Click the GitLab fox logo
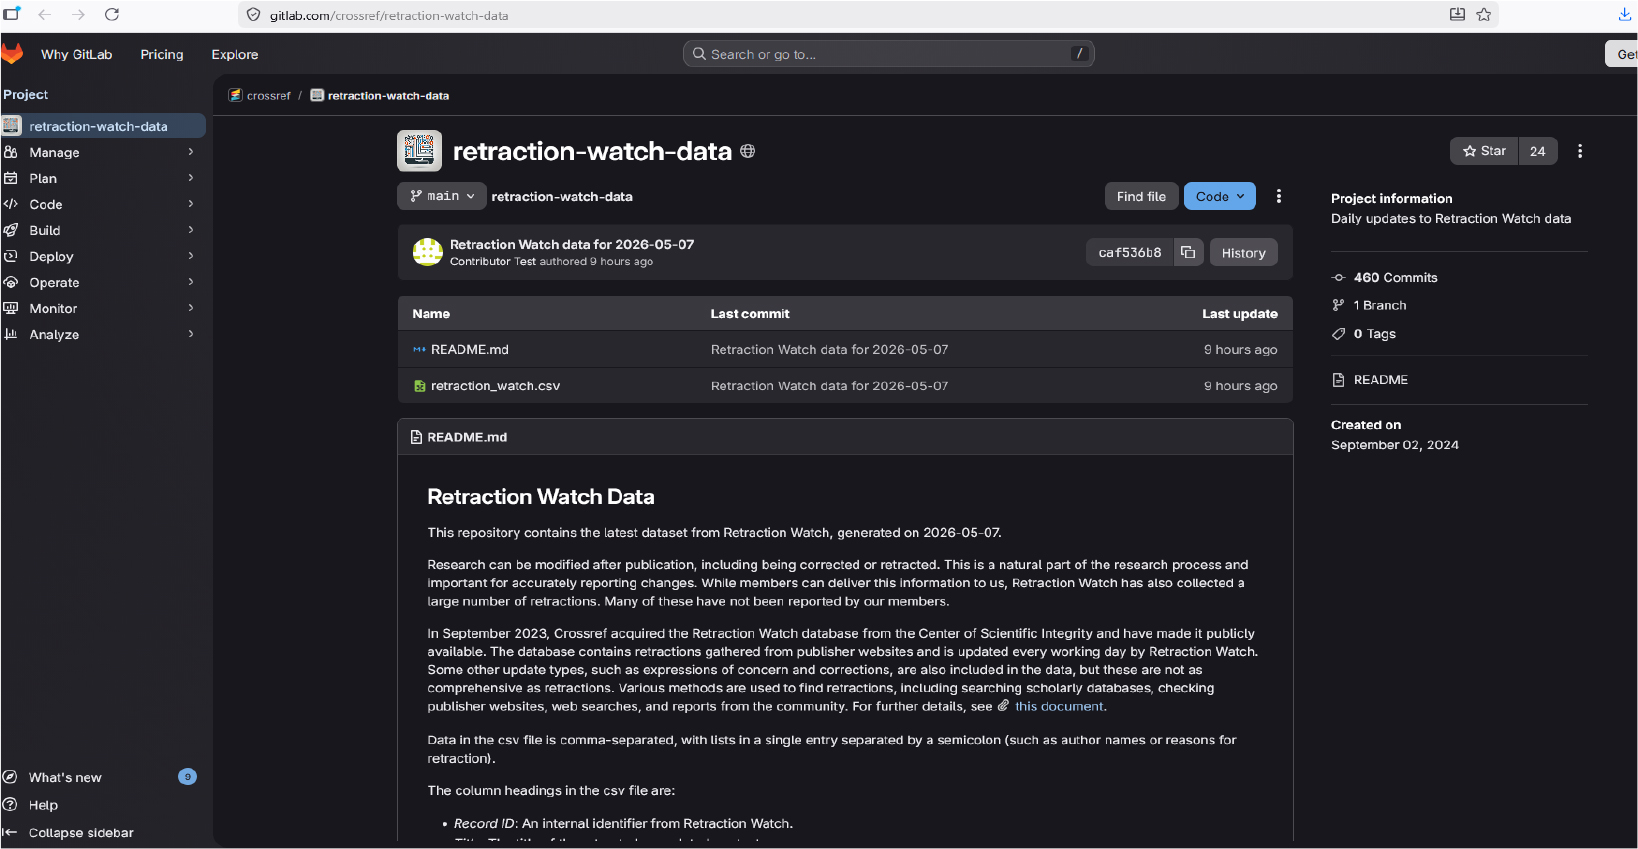Viewport: 1638px width, 849px height. [x=12, y=53]
